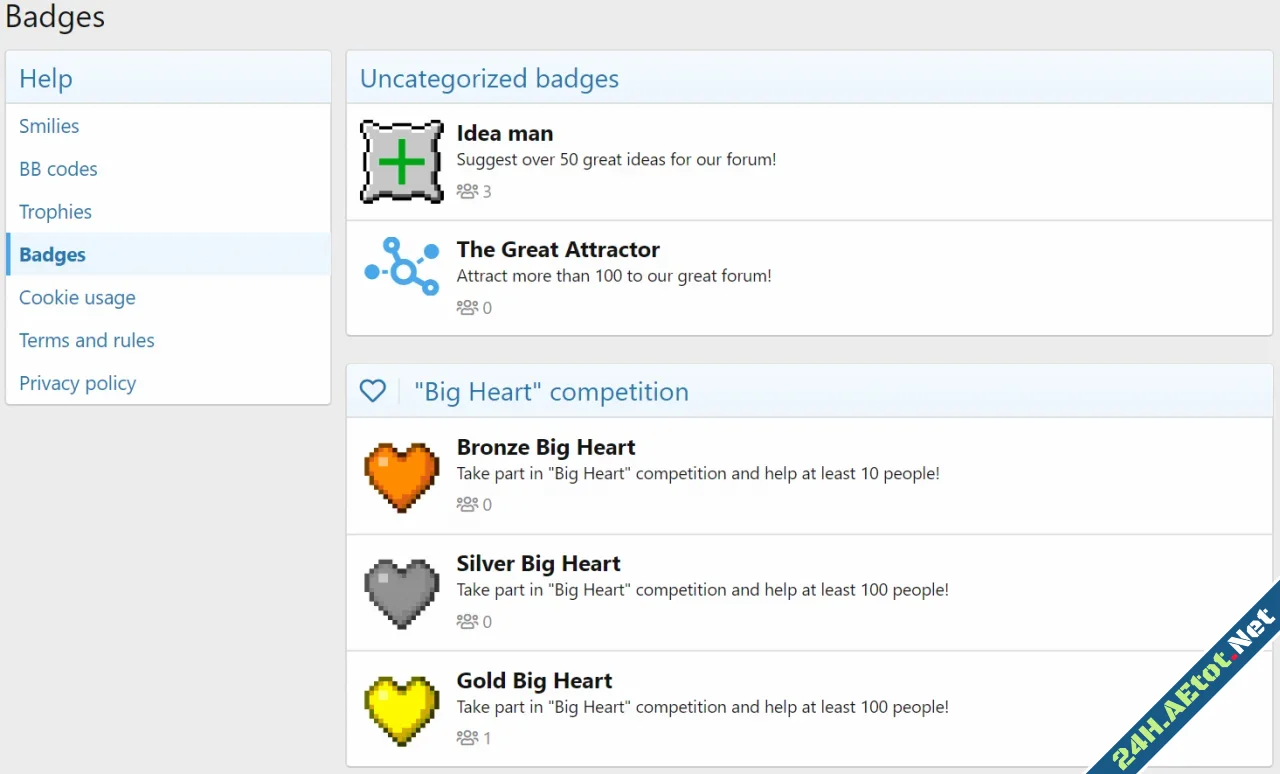Click the Idea man badge icon
This screenshot has height=774, width=1280.
click(x=401, y=161)
